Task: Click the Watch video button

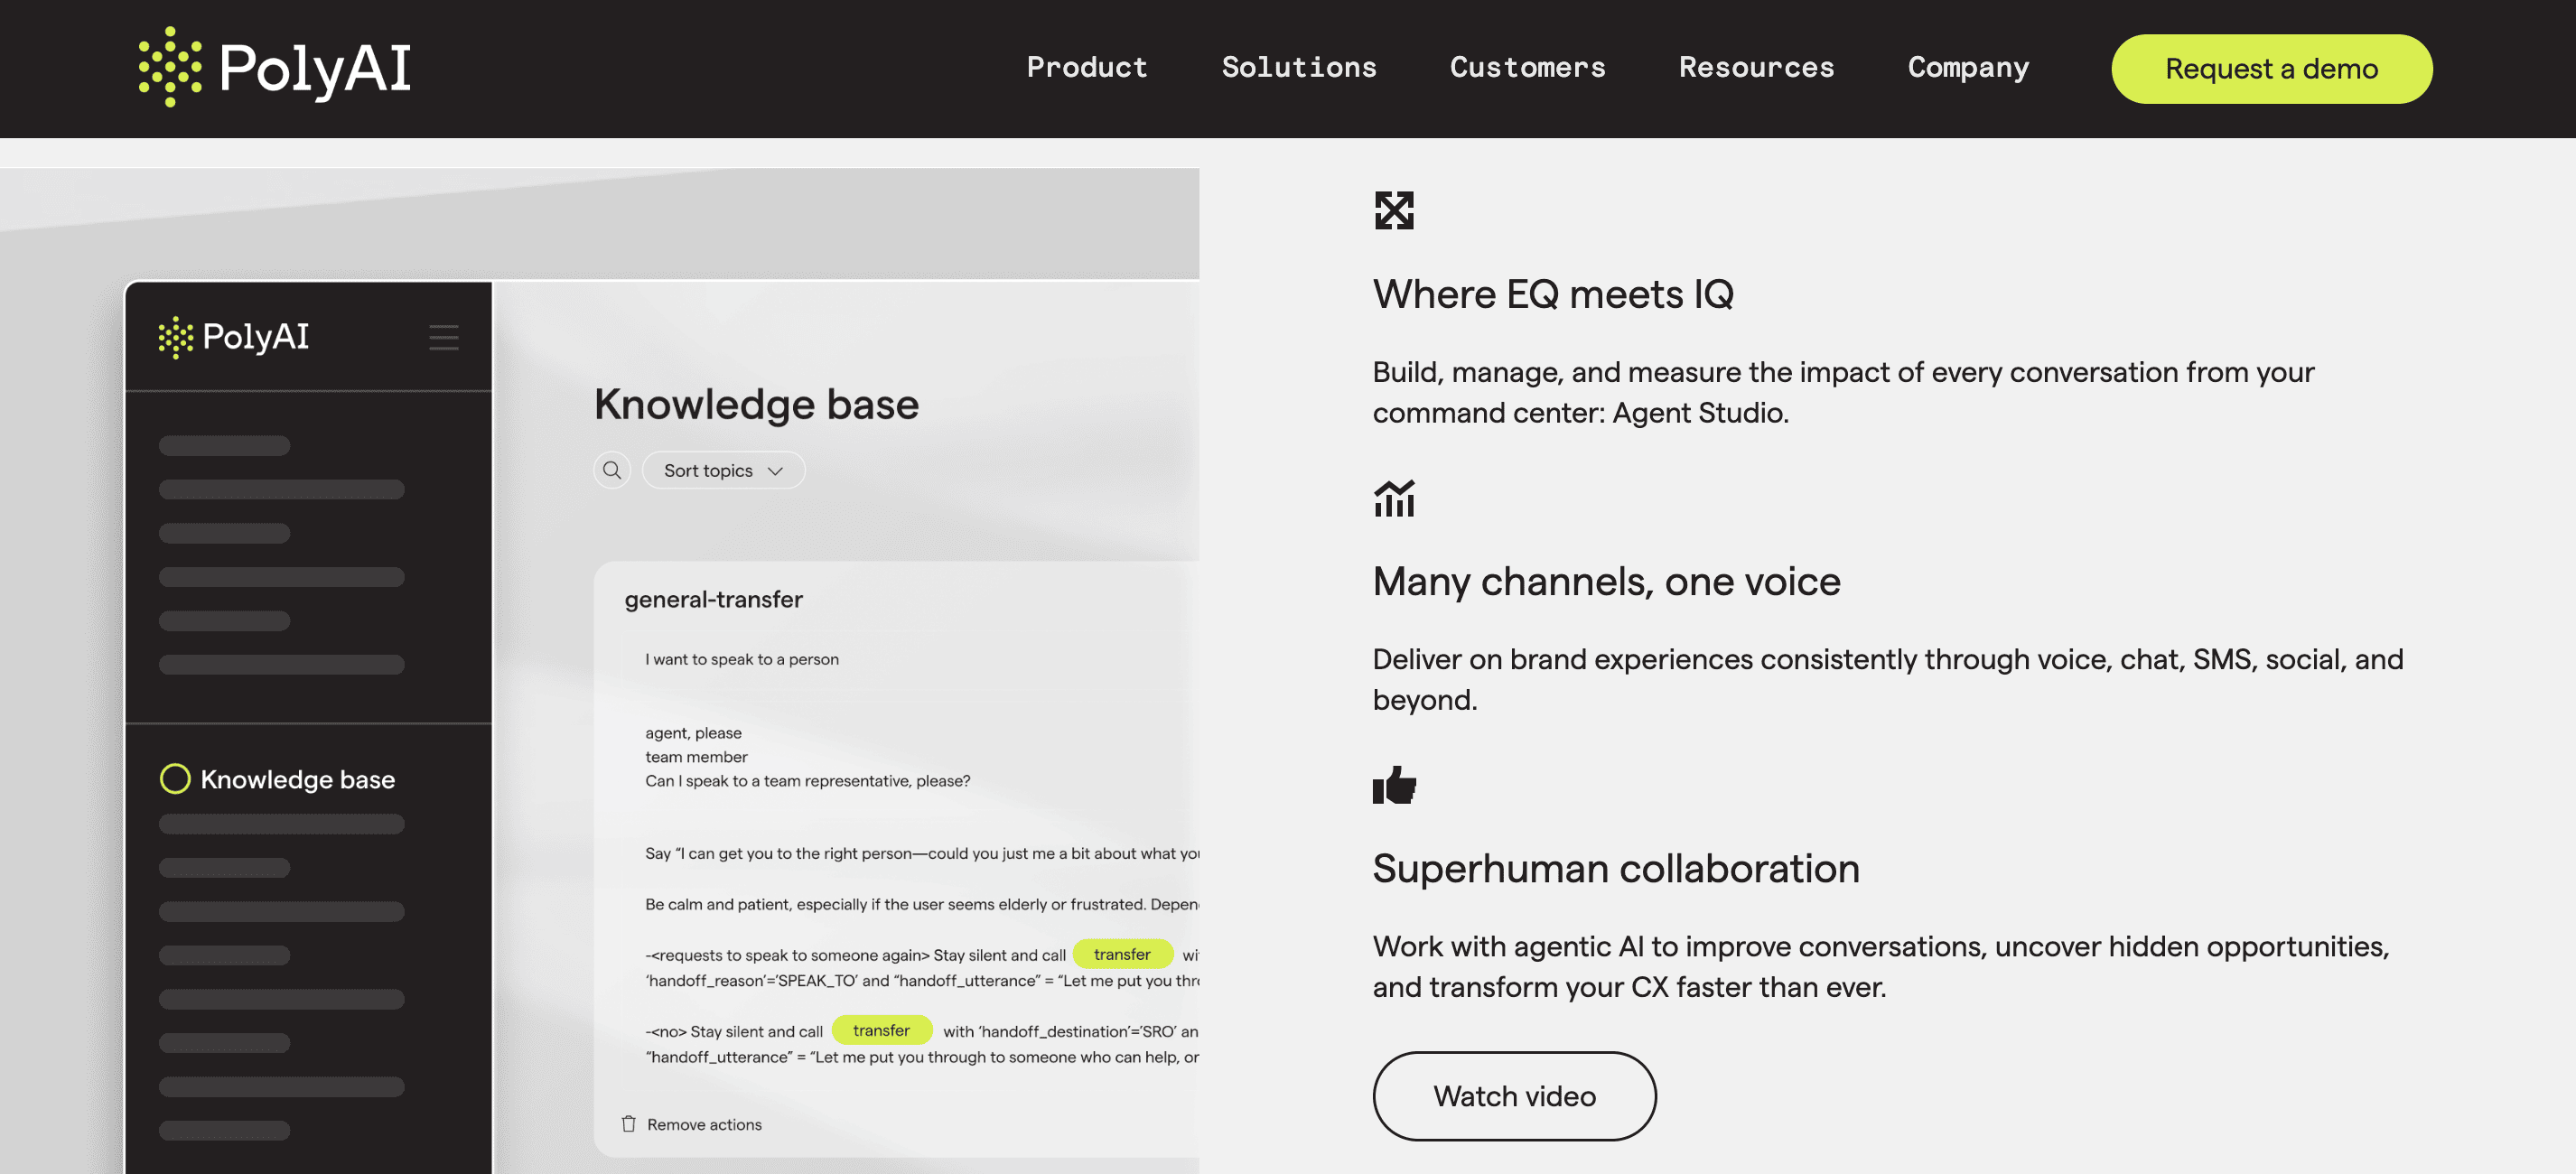Action: [x=1514, y=1096]
